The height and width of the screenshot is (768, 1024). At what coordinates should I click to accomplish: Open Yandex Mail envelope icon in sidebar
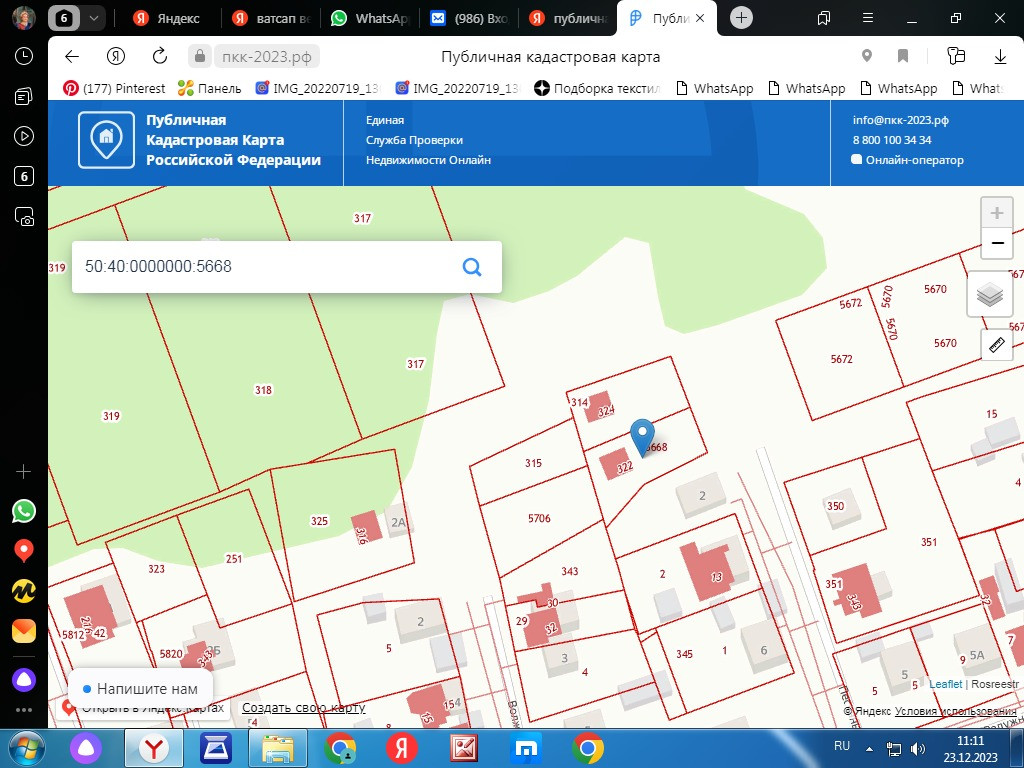coord(24,631)
